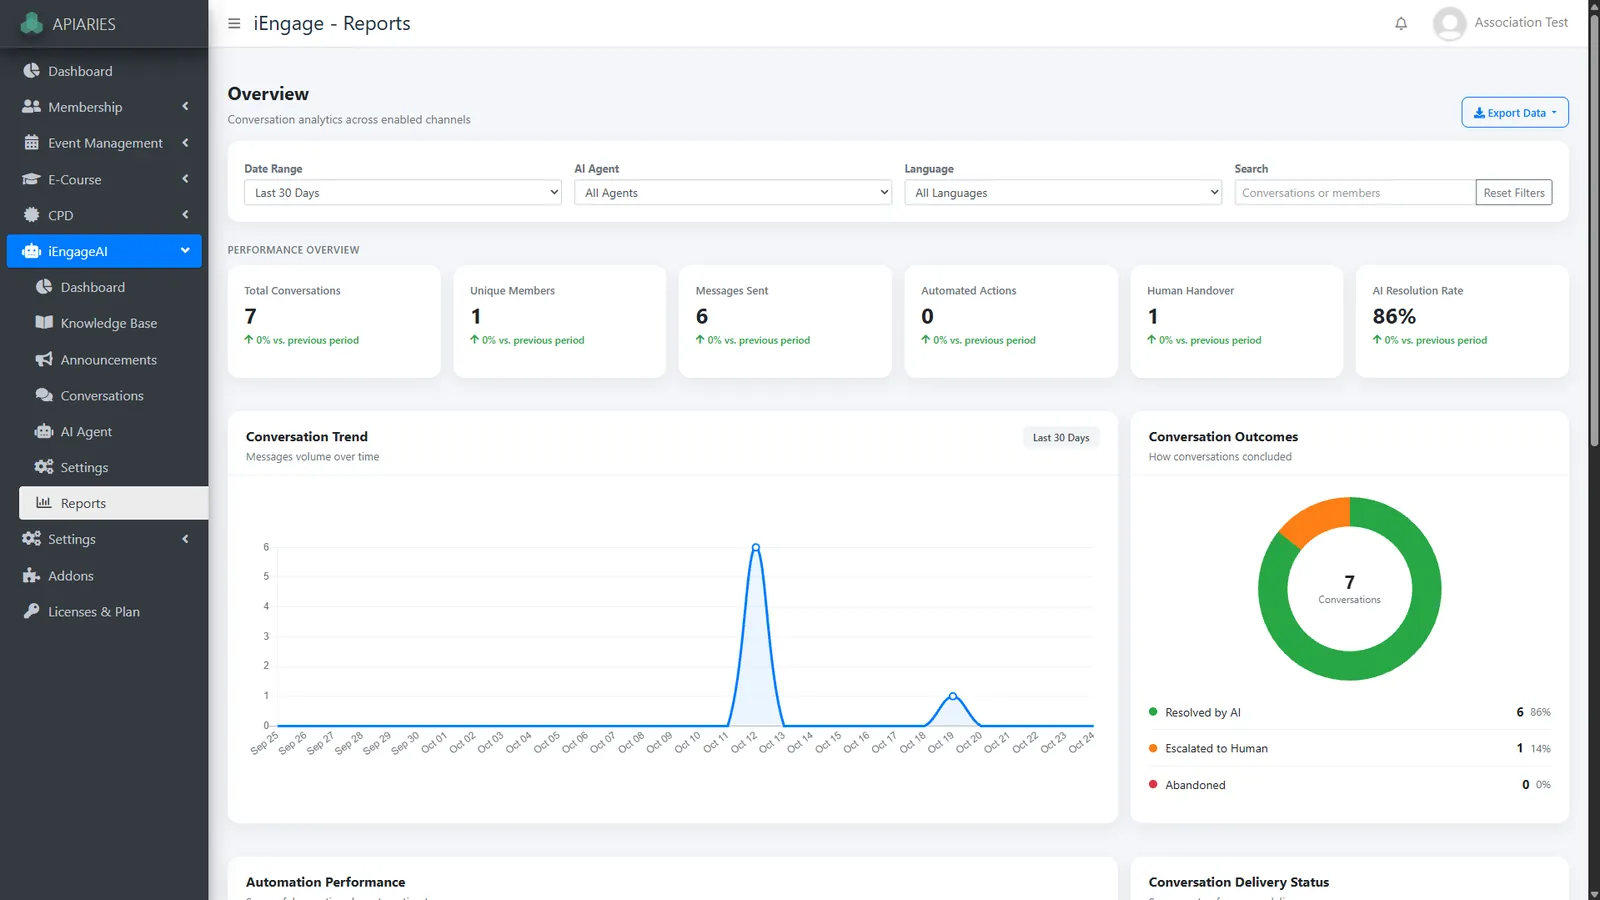Click the Addons puzzle piece icon

pos(32,575)
